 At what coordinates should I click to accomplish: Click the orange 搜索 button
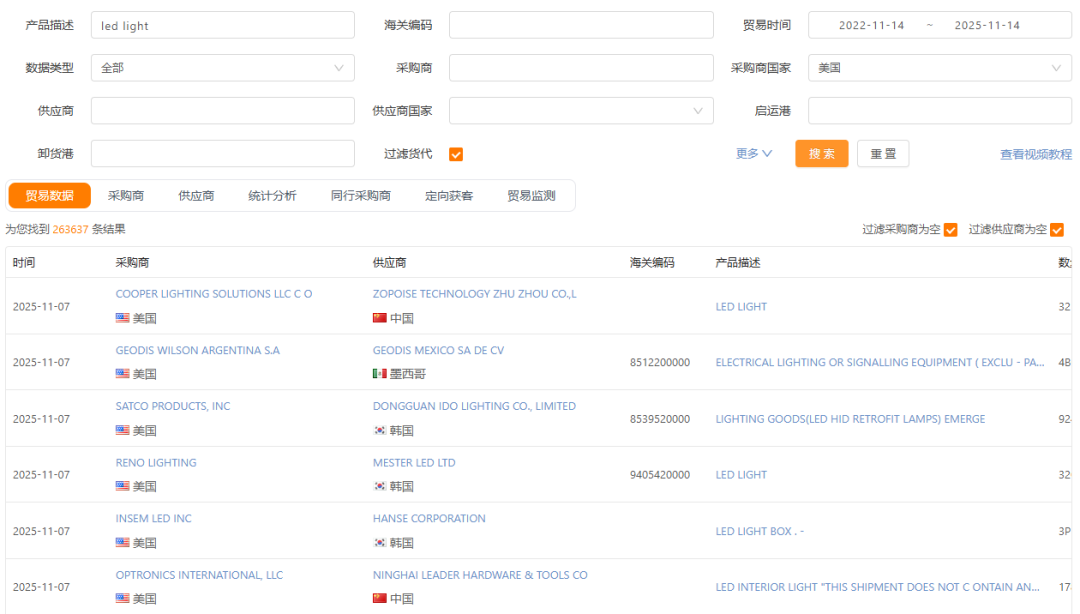[x=822, y=154]
